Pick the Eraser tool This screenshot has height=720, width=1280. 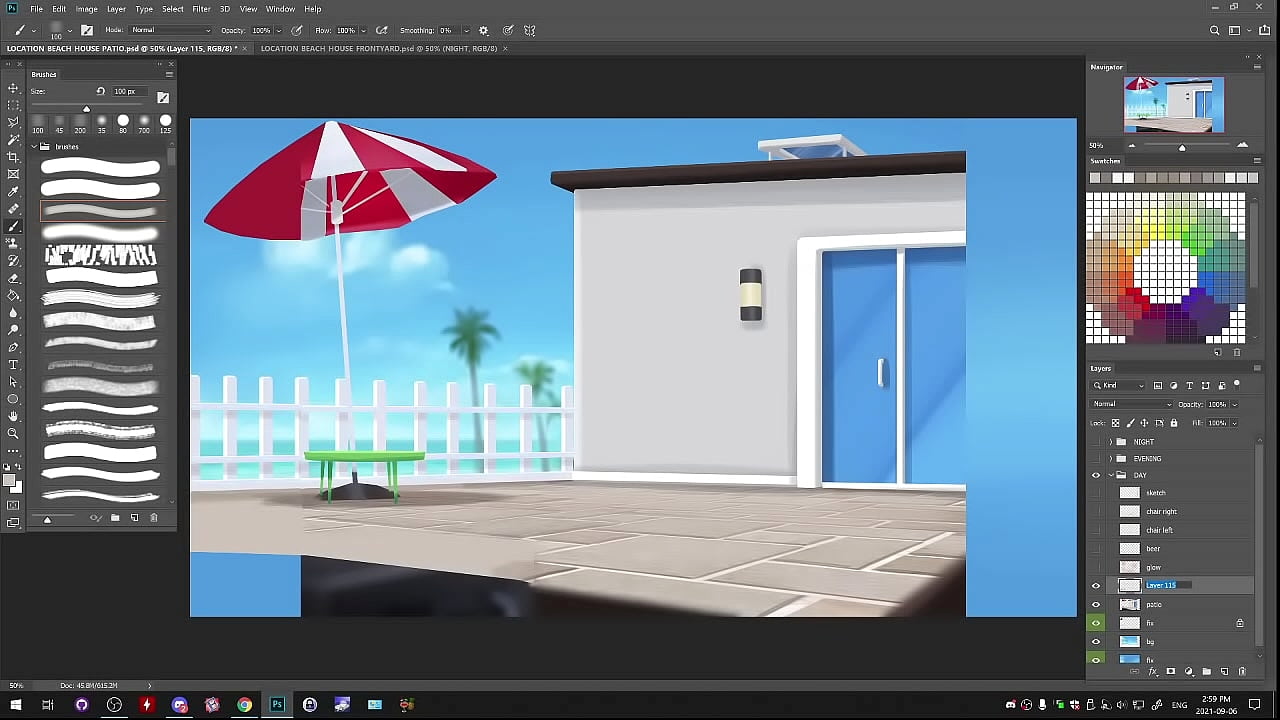(13, 278)
